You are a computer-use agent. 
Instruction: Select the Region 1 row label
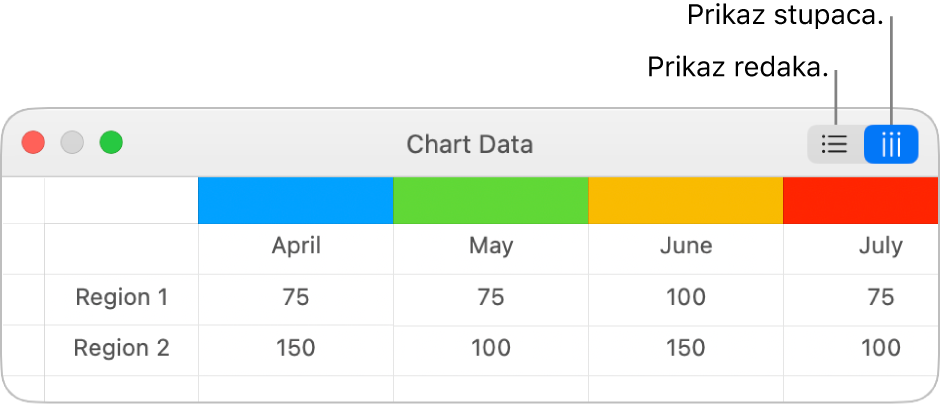(x=122, y=297)
